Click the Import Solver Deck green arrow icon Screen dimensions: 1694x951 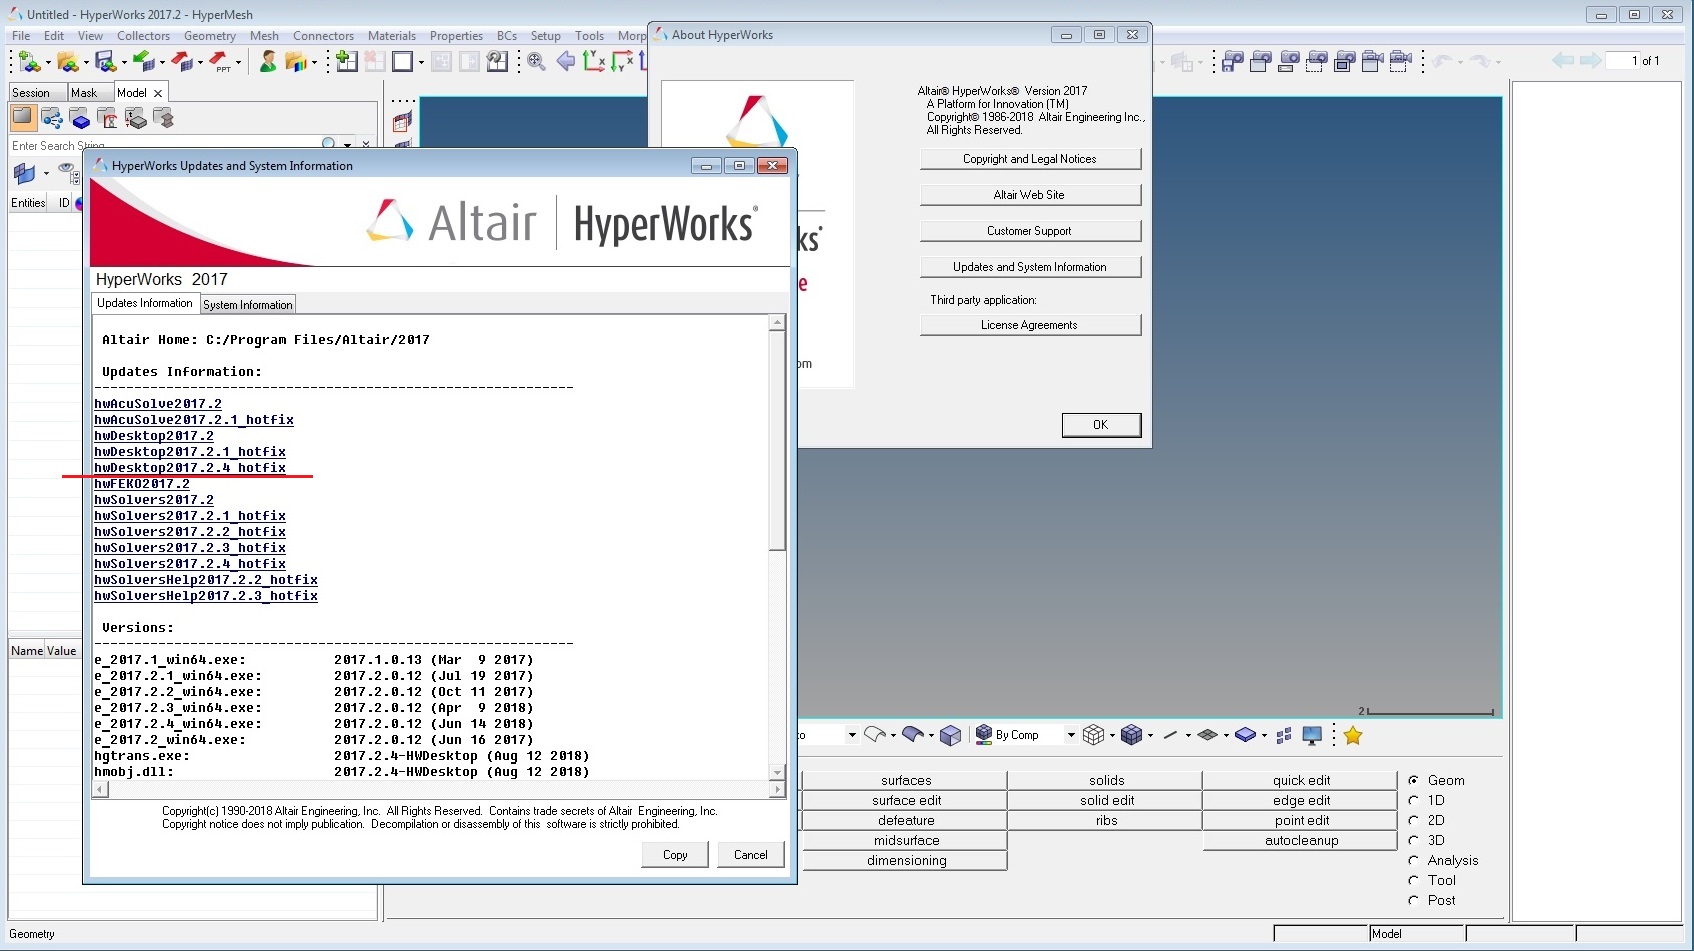coord(144,62)
